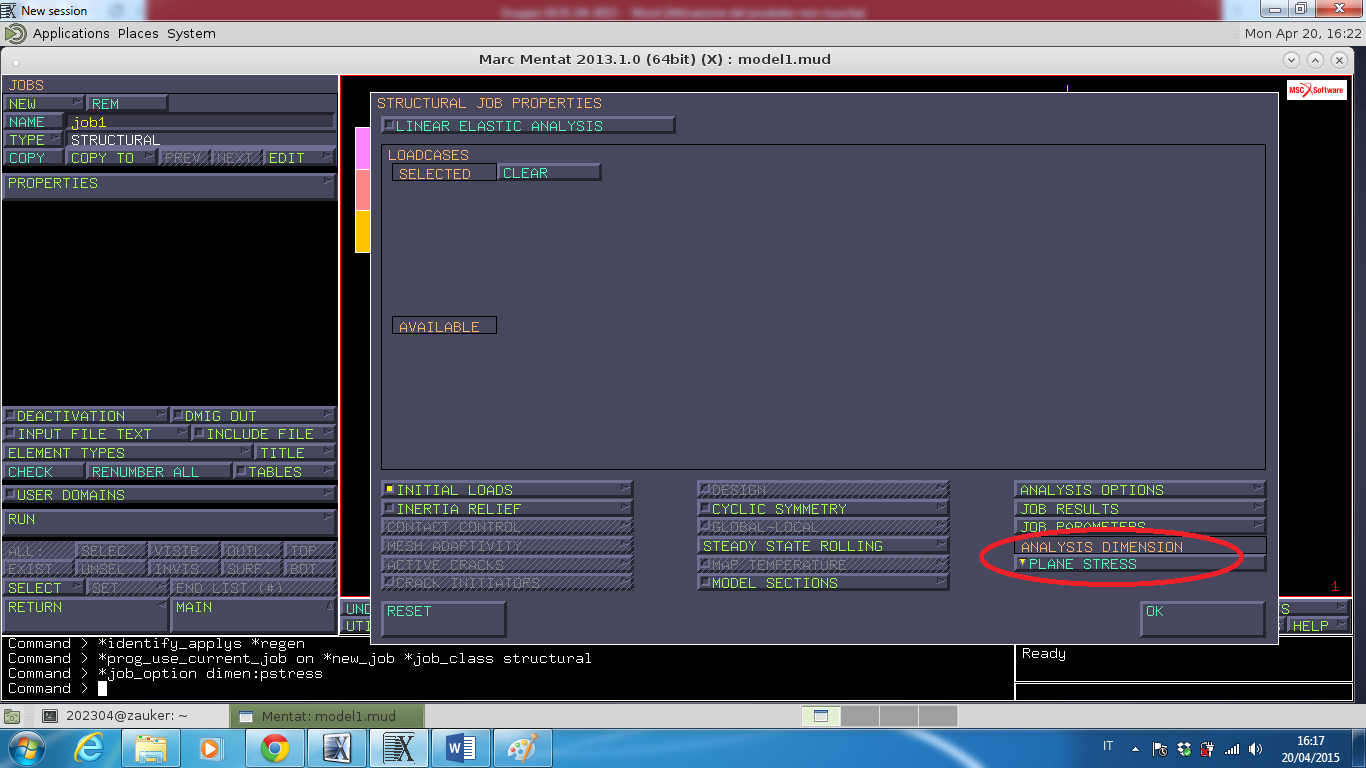Expand the RUN submenu
This screenshot has height=768, width=1366.
pos(169,521)
